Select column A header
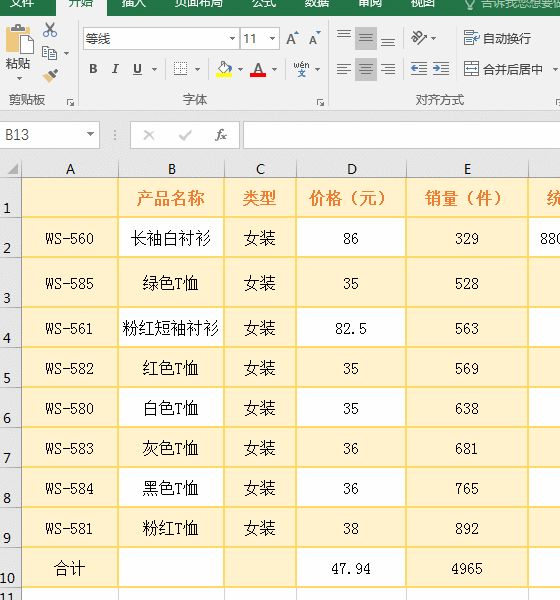The image size is (560, 600). point(70,169)
